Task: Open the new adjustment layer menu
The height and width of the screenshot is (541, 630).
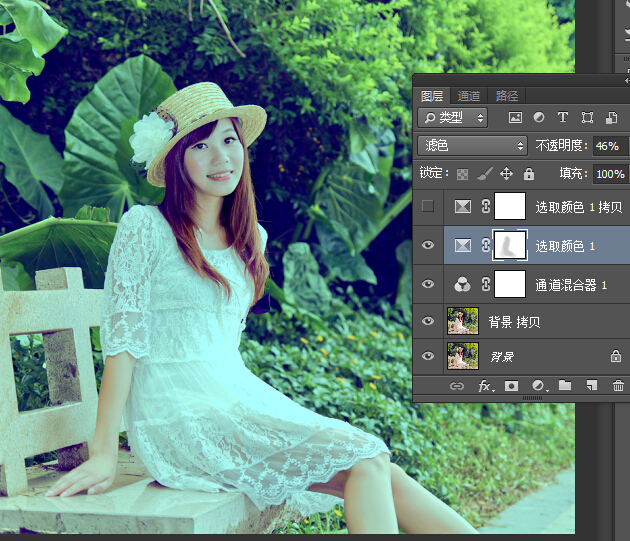Action: 538,386
